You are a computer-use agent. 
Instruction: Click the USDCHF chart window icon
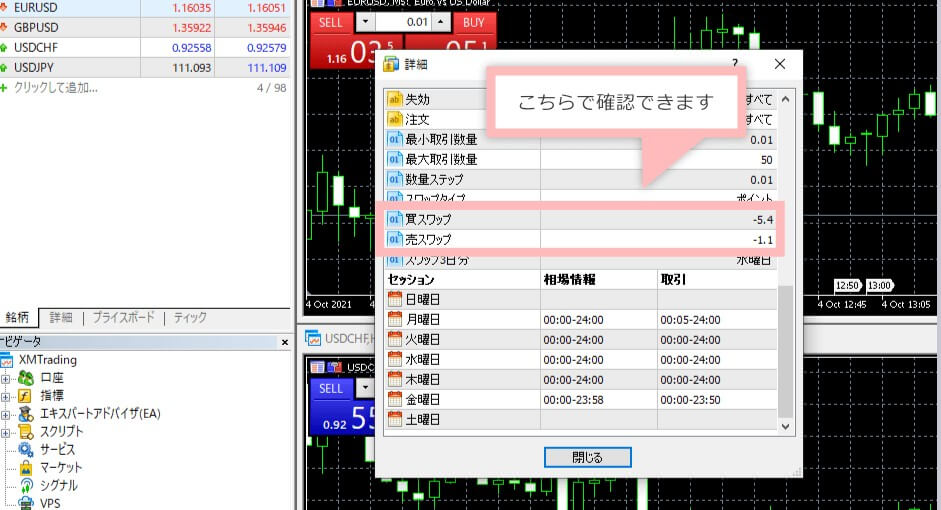pyautogui.click(x=313, y=339)
